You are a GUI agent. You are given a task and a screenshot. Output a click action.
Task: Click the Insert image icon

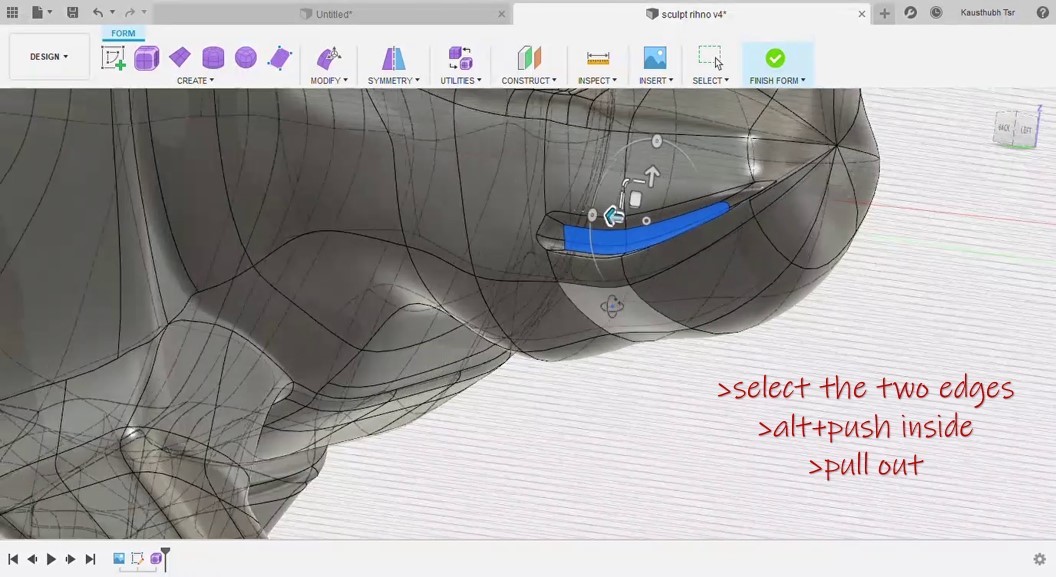click(655, 58)
